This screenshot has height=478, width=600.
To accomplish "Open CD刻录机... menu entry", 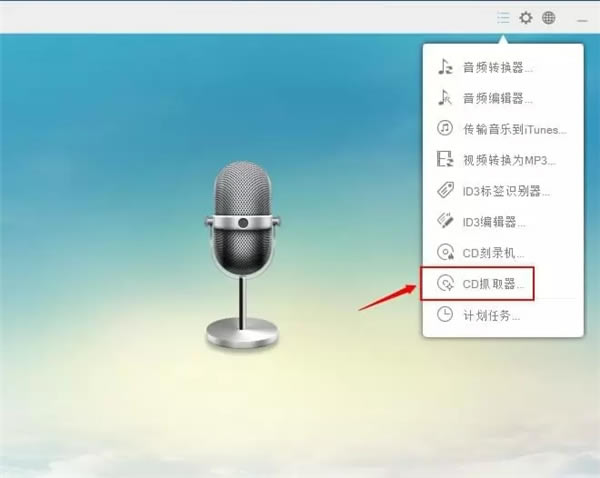I will (493, 253).
